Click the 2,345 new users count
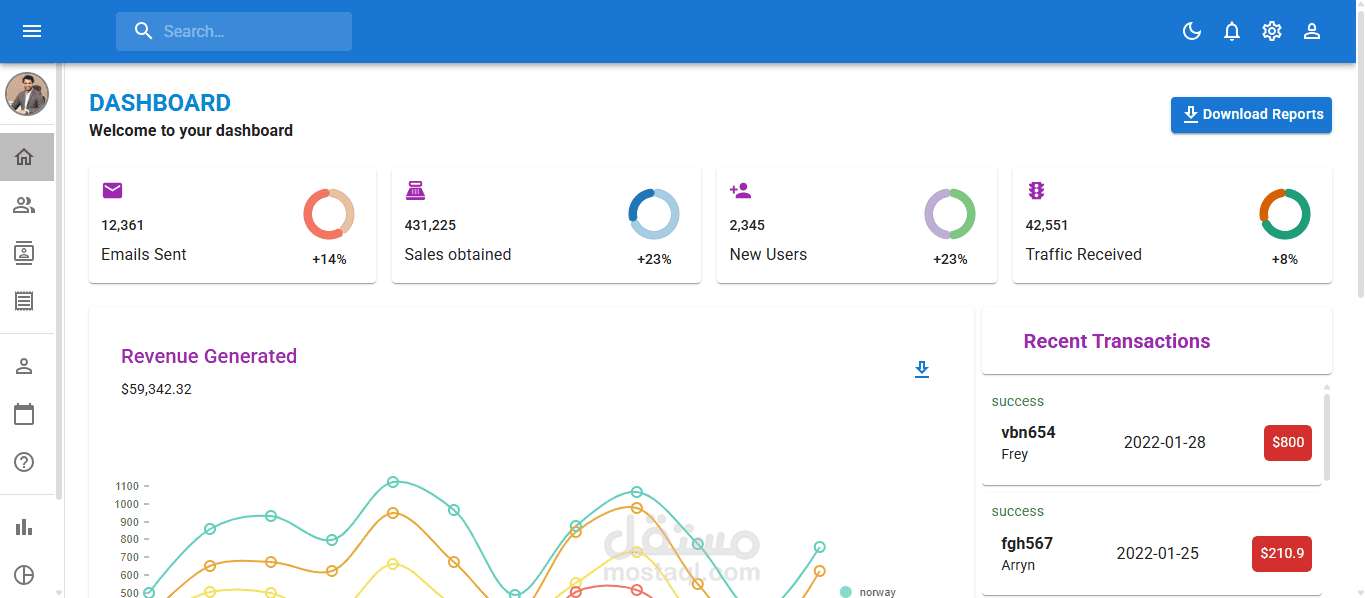The width and height of the screenshot is (1365, 598). click(747, 225)
